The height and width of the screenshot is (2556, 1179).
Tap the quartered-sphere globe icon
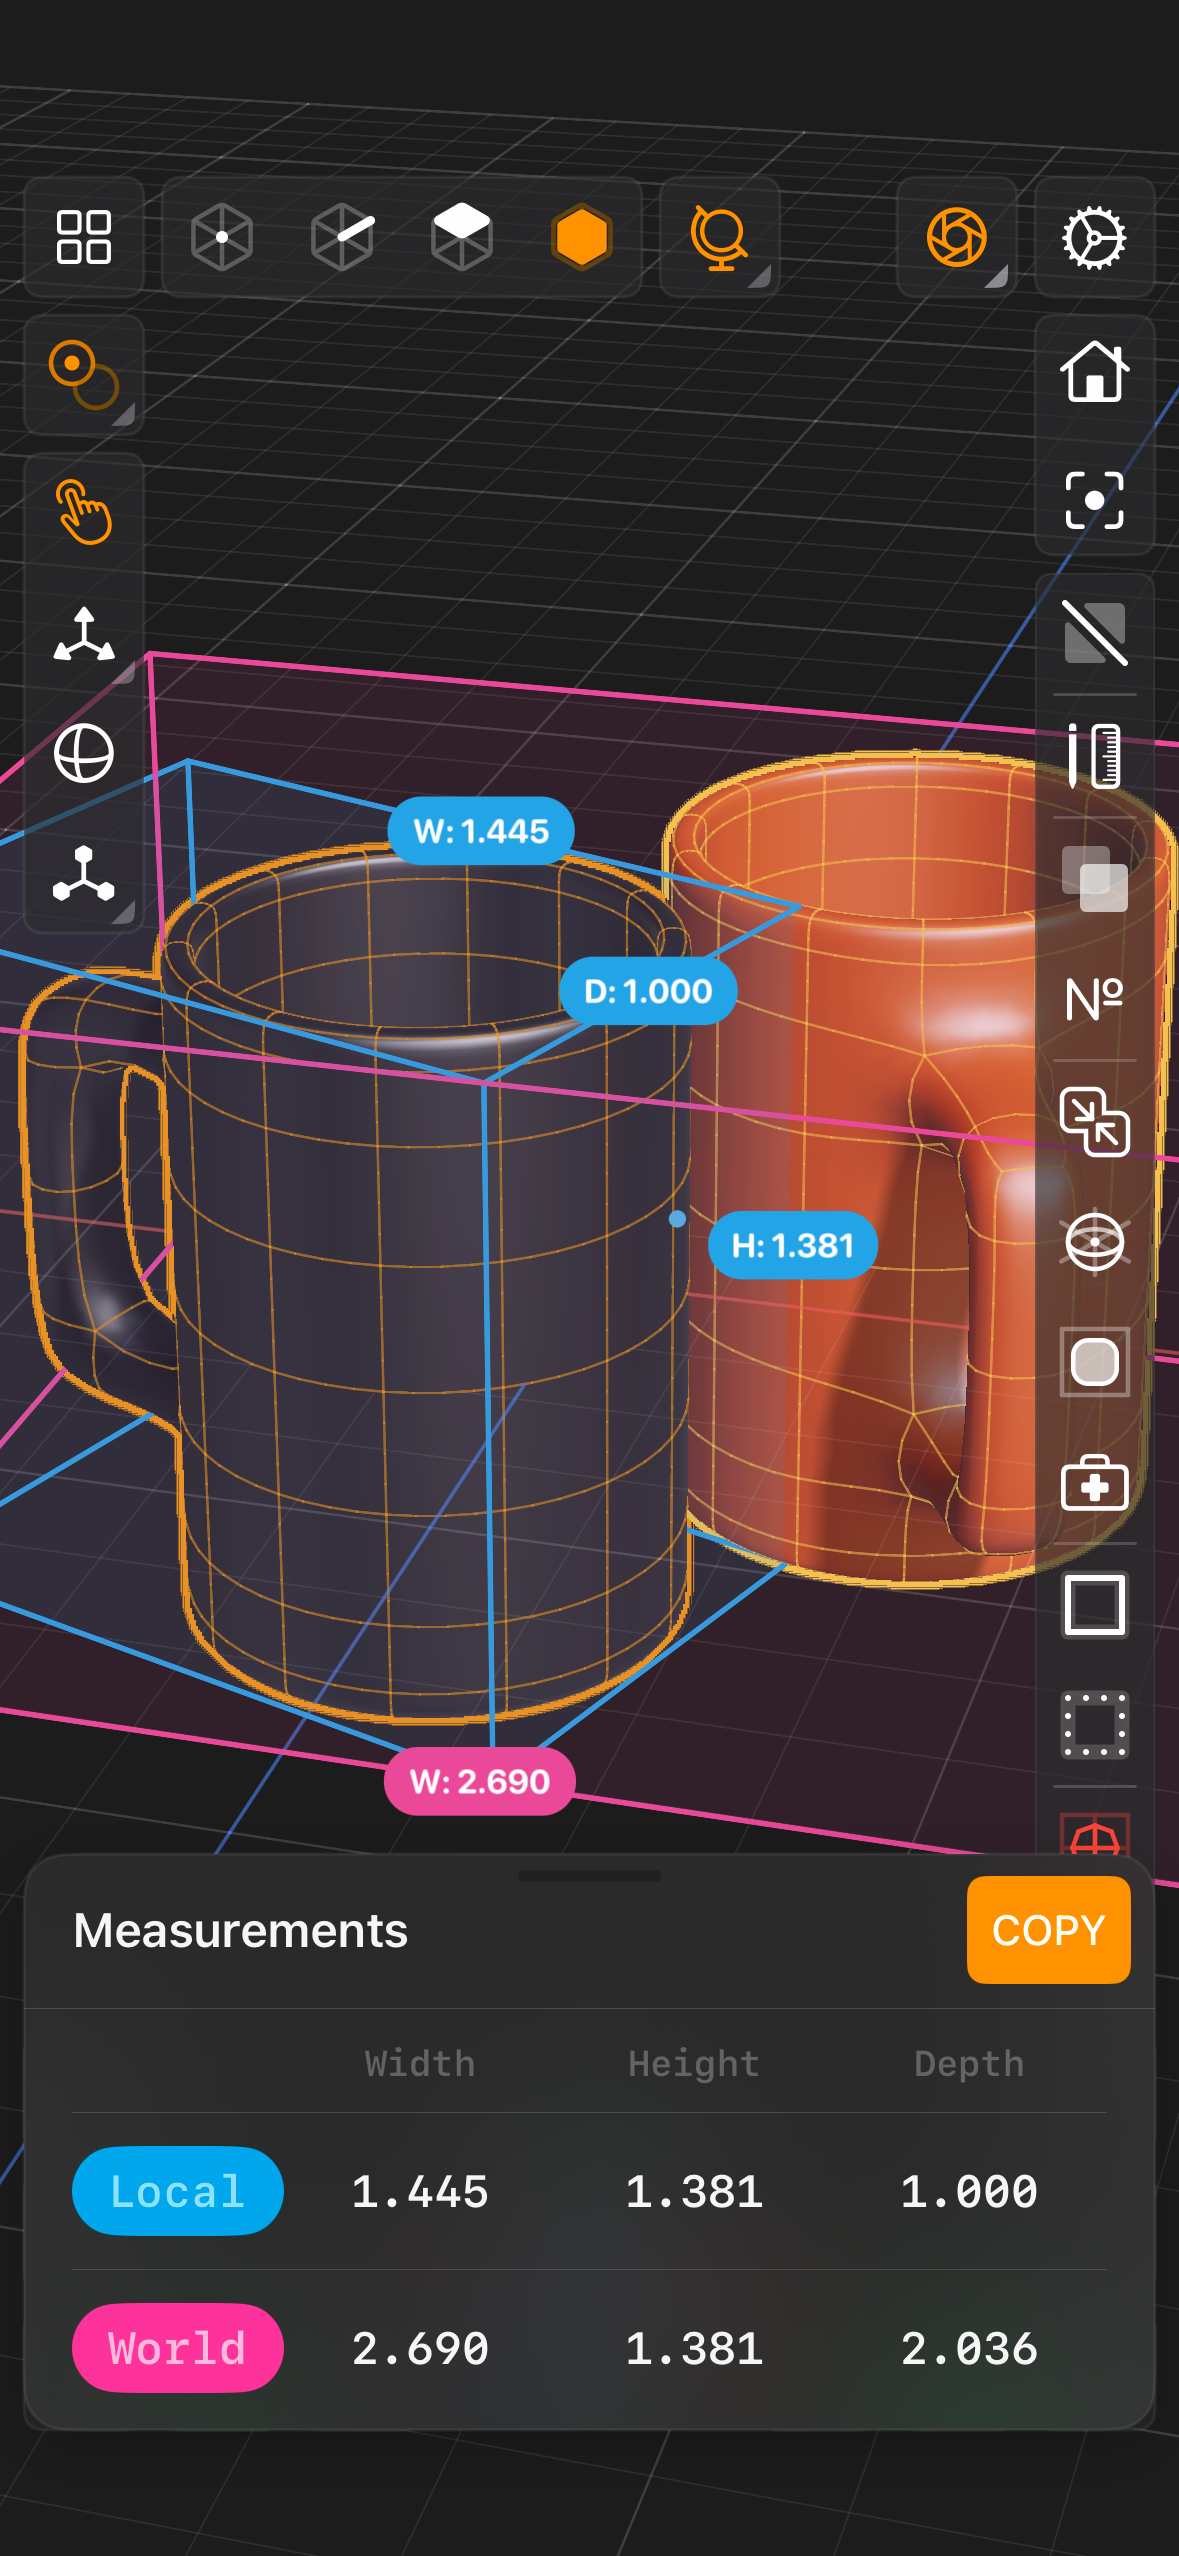[x=84, y=753]
